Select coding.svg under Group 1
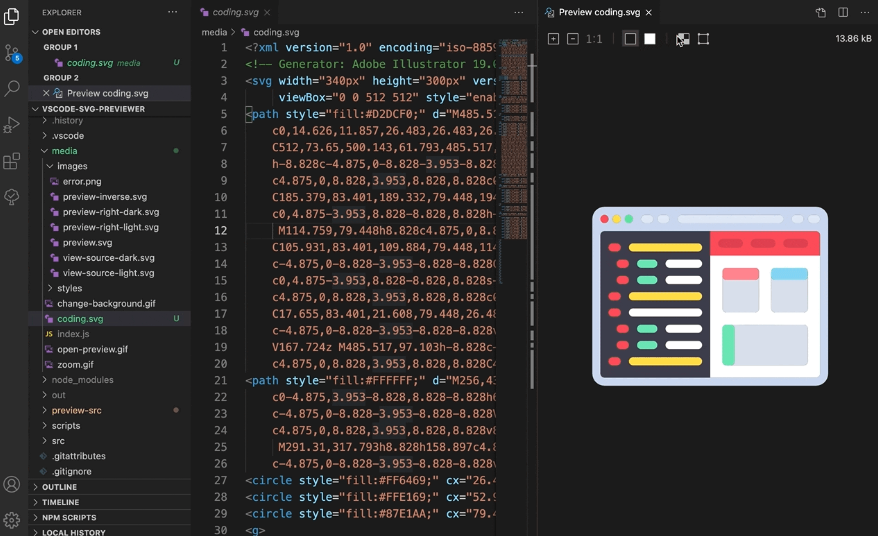The height and width of the screenshot is (536, 878). [109, 63]
